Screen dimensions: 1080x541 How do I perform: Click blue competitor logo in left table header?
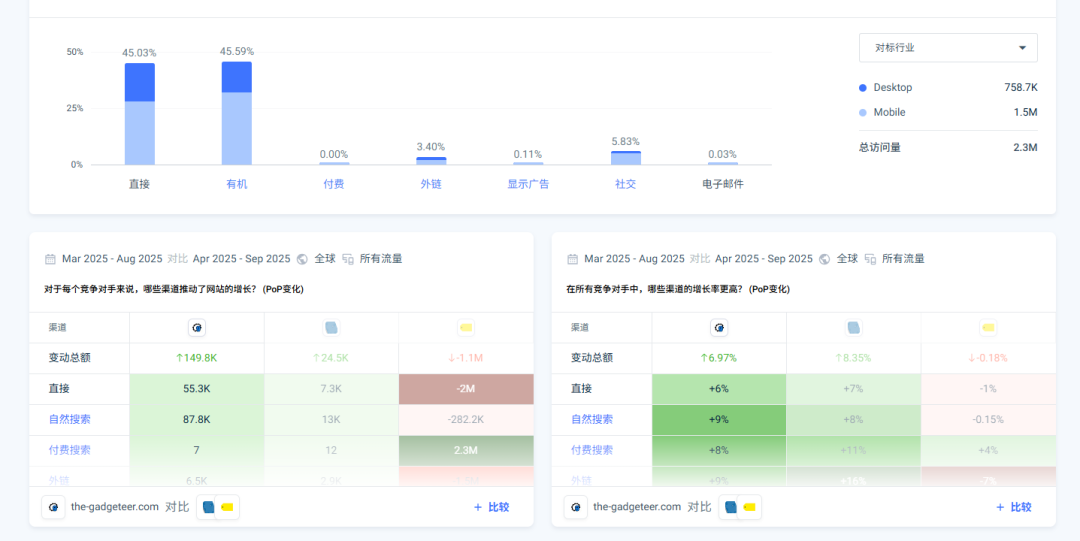pyautogui.click(x=332, y=328)
